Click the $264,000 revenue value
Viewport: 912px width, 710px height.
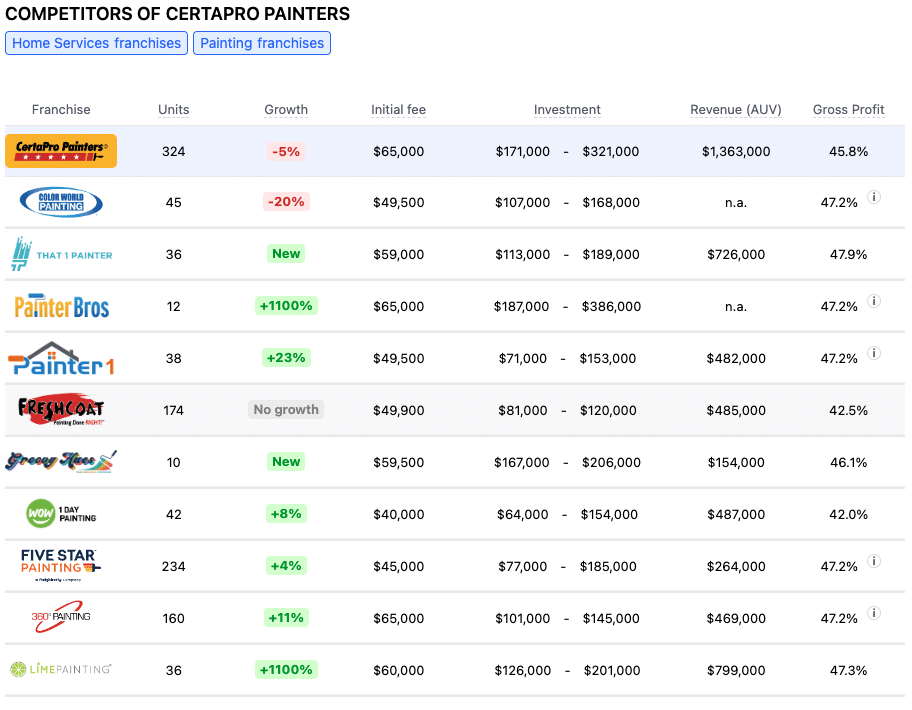[x=736, y=566]
